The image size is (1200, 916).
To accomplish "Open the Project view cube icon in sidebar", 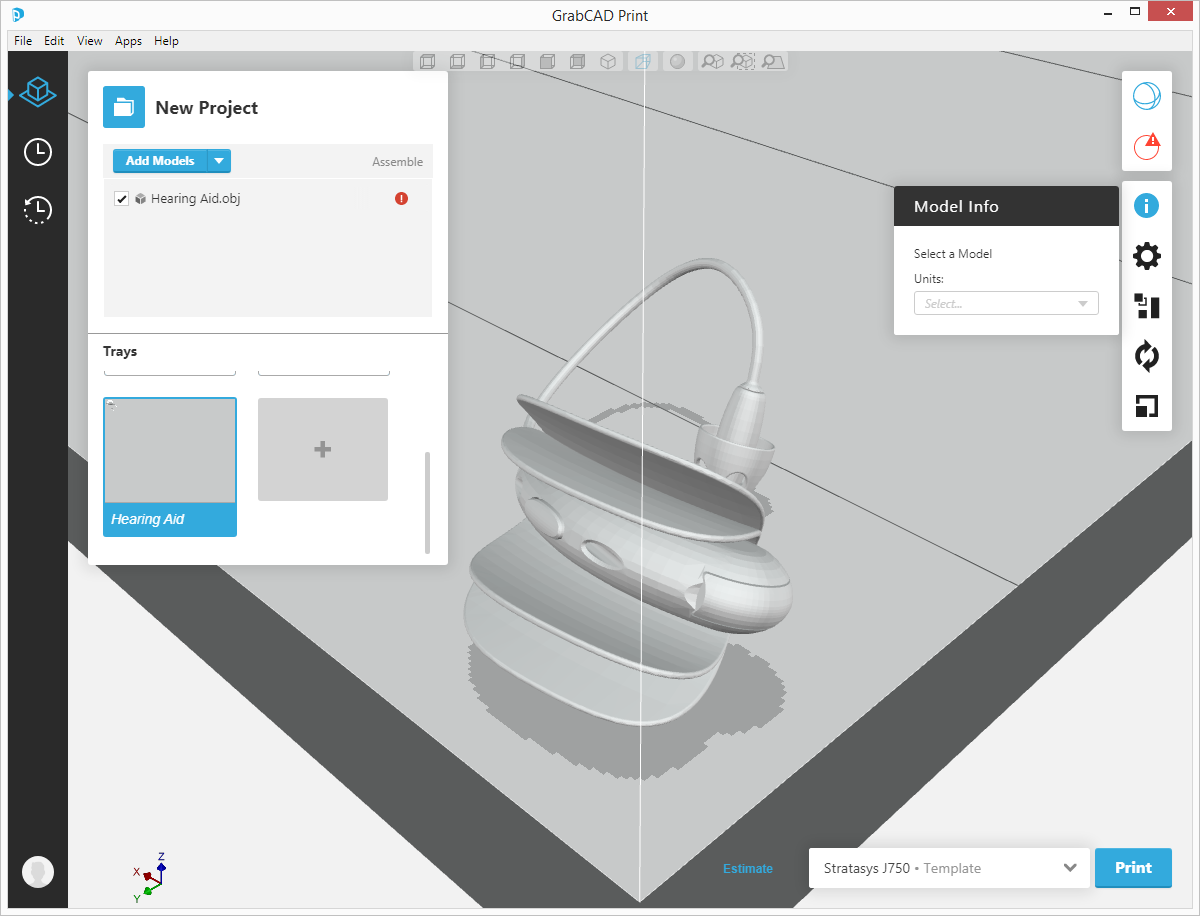I will click(38, 93).
